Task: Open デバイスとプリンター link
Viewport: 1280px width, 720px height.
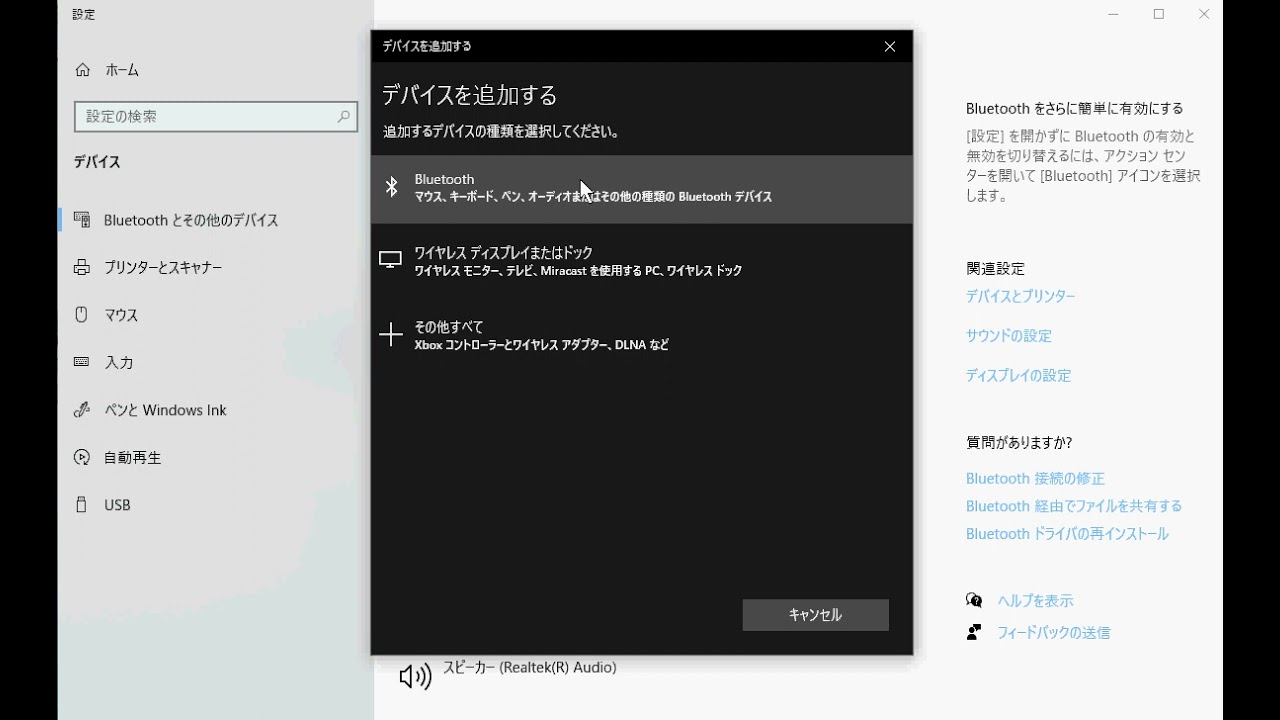Action: click(1020, 297)
